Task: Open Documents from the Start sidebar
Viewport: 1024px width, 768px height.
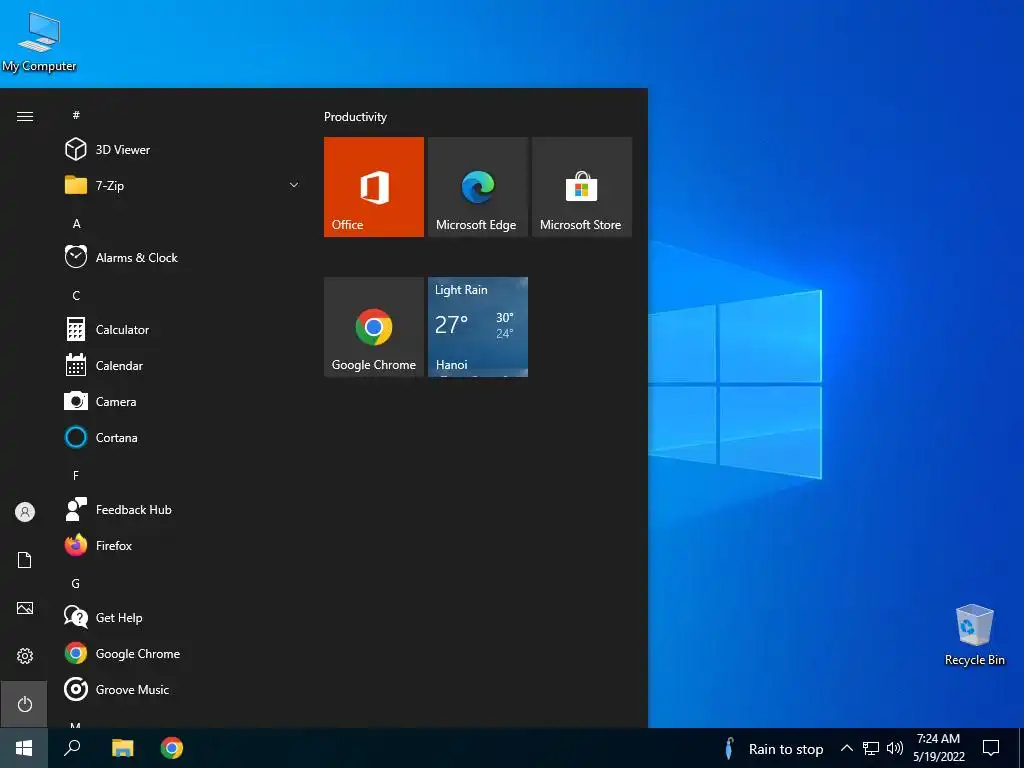Action: (x=25, y=560)
